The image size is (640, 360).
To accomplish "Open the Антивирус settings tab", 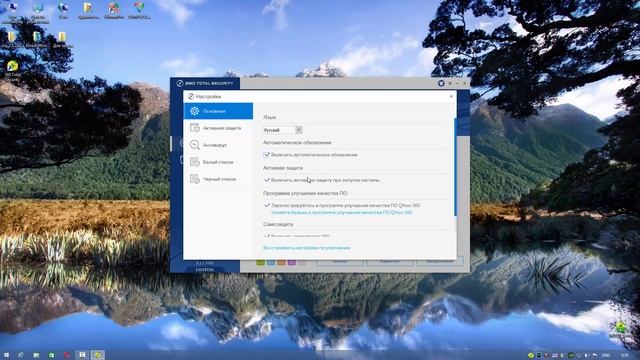I will (x=218, y=145).
